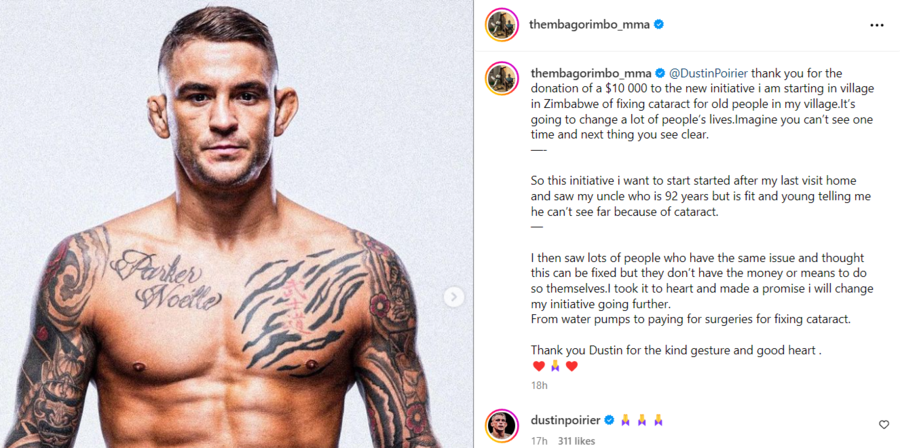Click the 18h caption timestamp
Screen dimensions: 900x448
539,385
